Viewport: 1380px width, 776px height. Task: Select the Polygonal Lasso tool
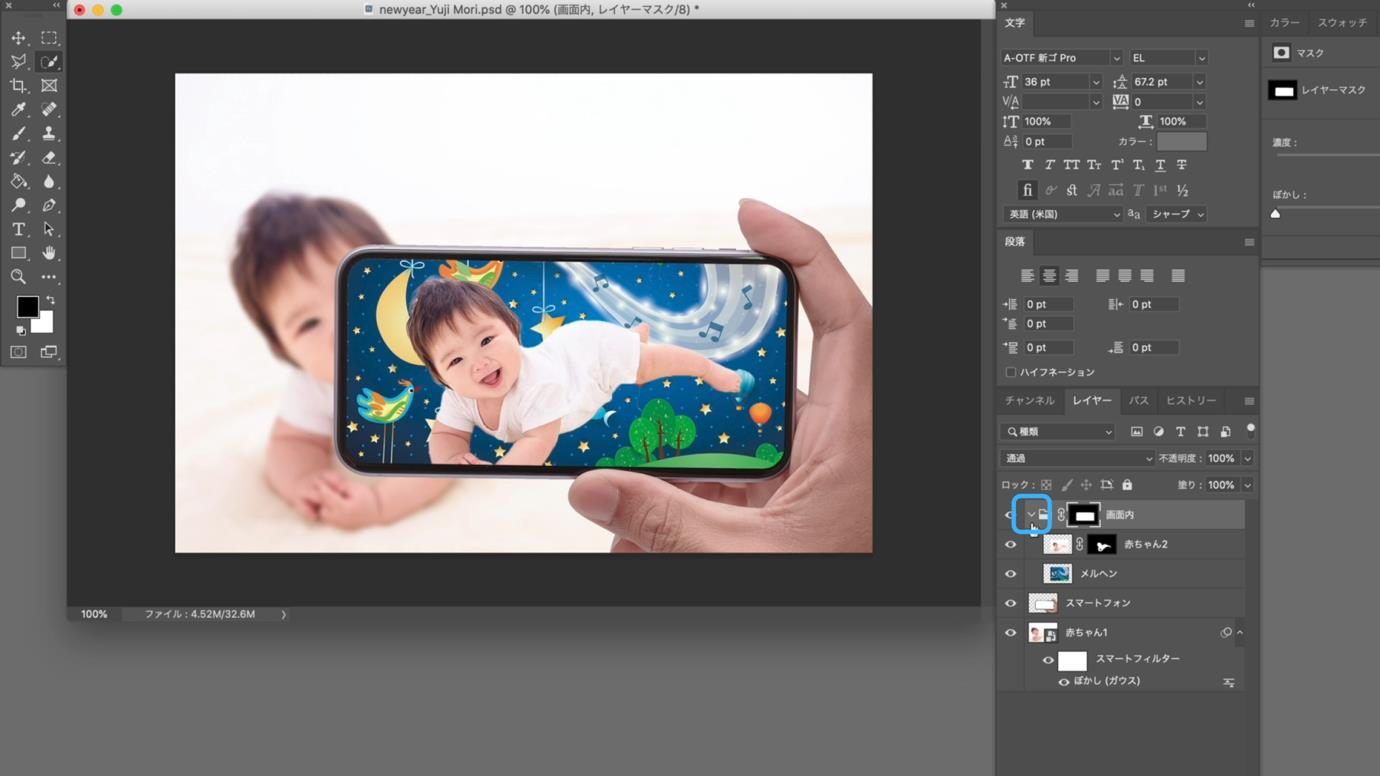point(19,62)
